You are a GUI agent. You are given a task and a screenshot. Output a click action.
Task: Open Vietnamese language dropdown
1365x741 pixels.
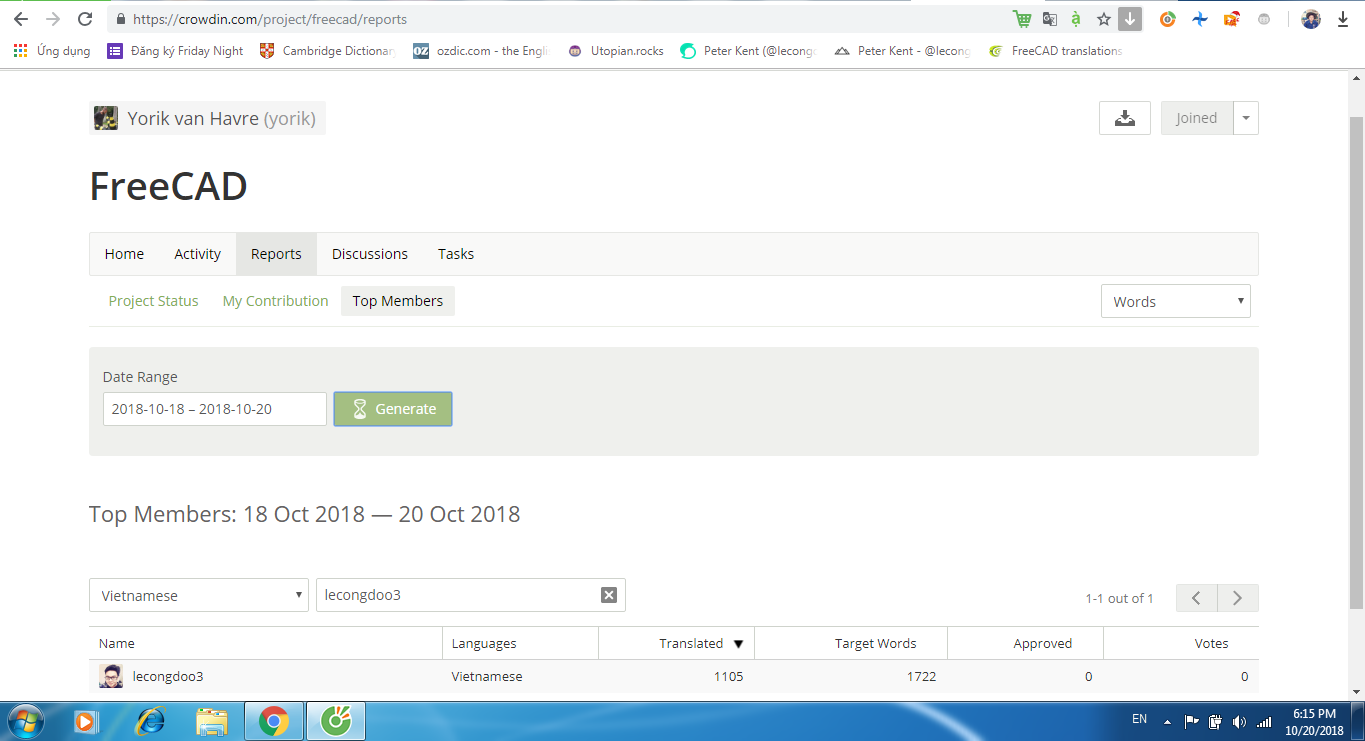[x=199, y=595]
